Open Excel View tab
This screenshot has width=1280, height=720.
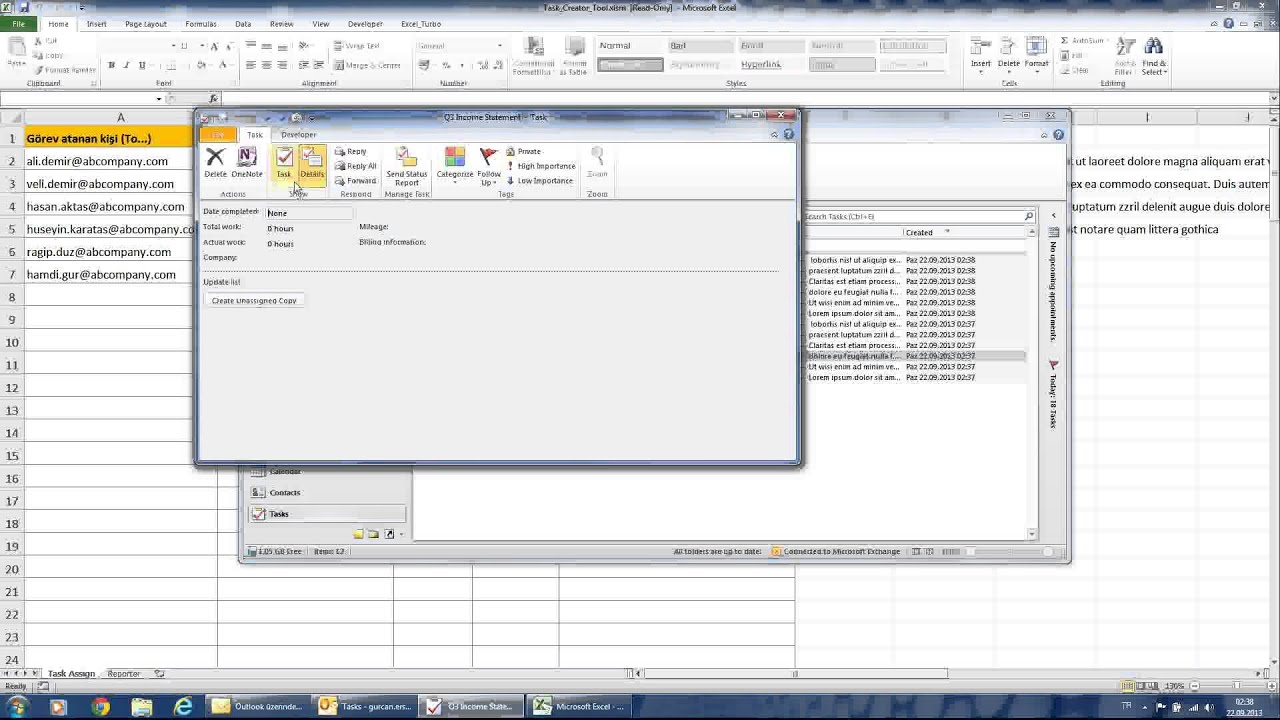coord(321,24)
